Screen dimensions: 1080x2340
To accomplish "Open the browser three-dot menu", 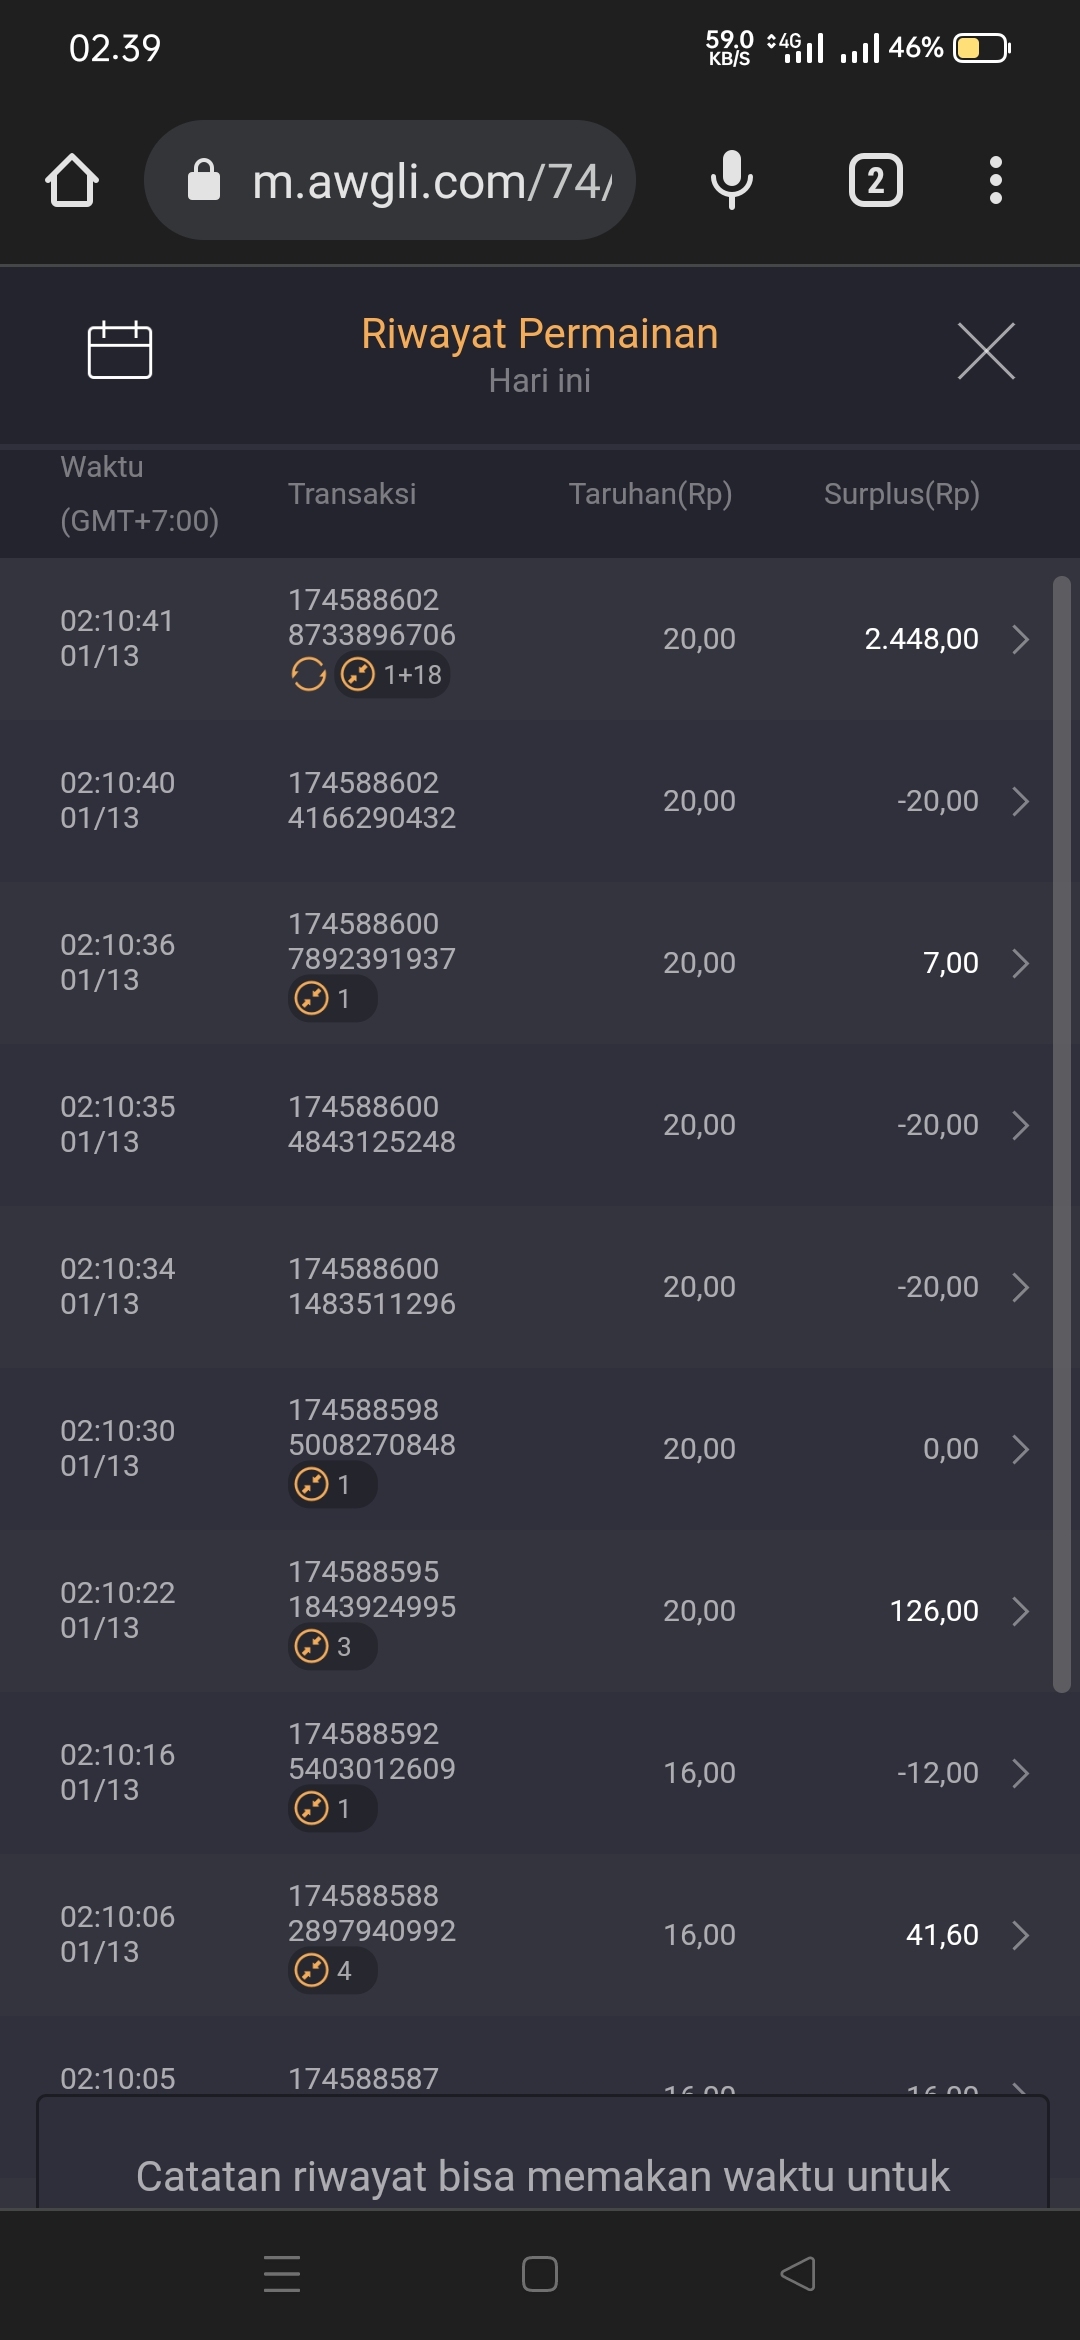I will coord(995,181).
